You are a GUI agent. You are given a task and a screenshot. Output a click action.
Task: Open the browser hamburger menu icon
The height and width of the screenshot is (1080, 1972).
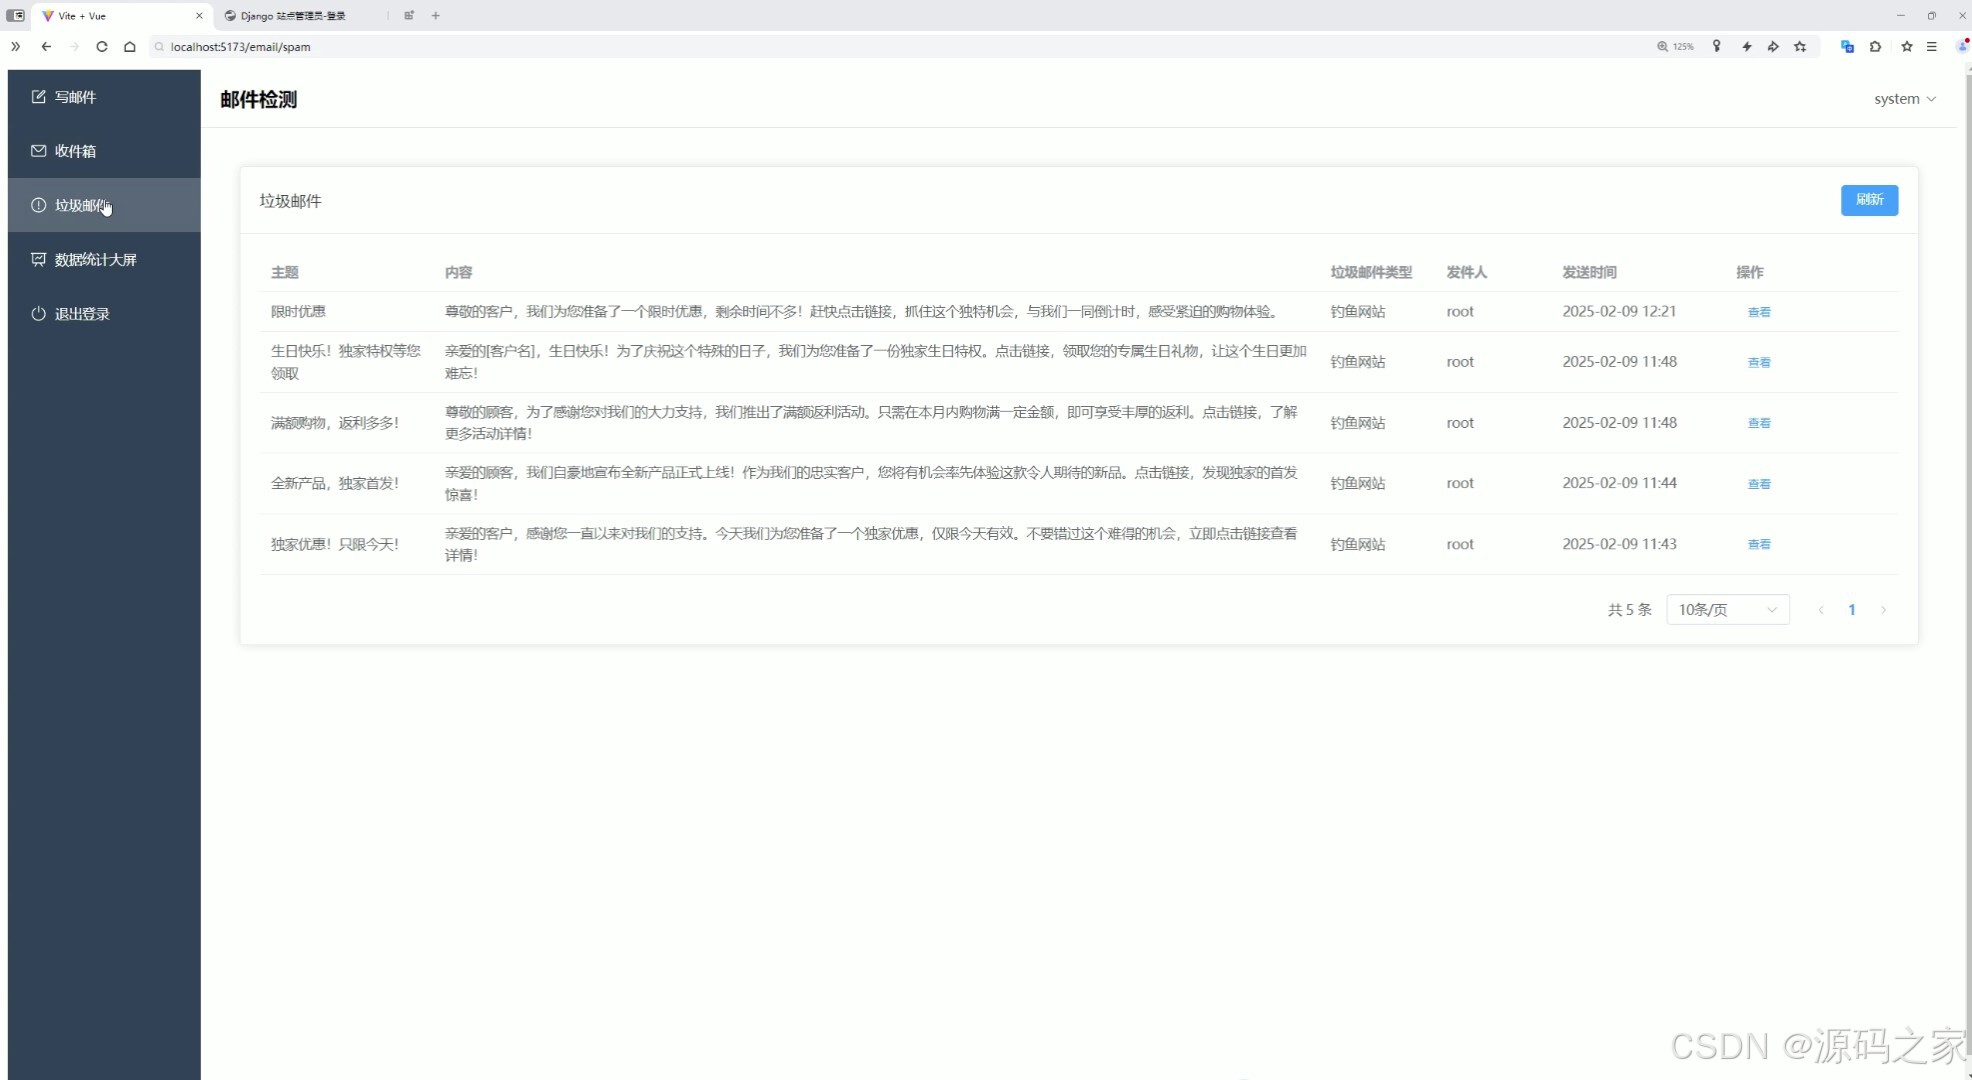(1932, 47)
